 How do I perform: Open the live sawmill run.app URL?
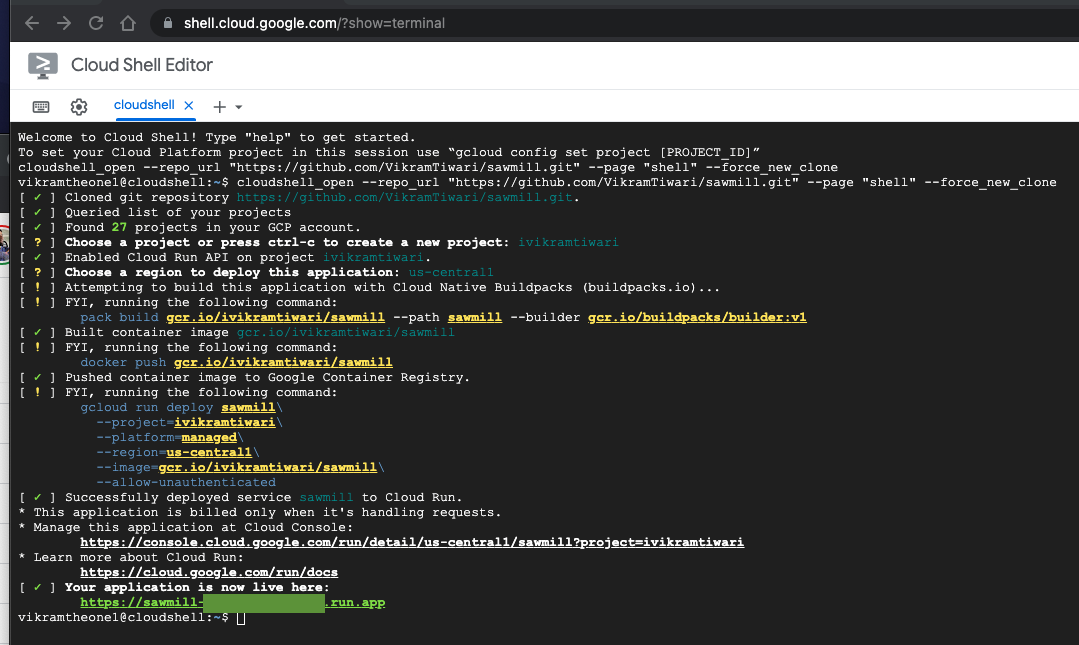coord(233,602)
